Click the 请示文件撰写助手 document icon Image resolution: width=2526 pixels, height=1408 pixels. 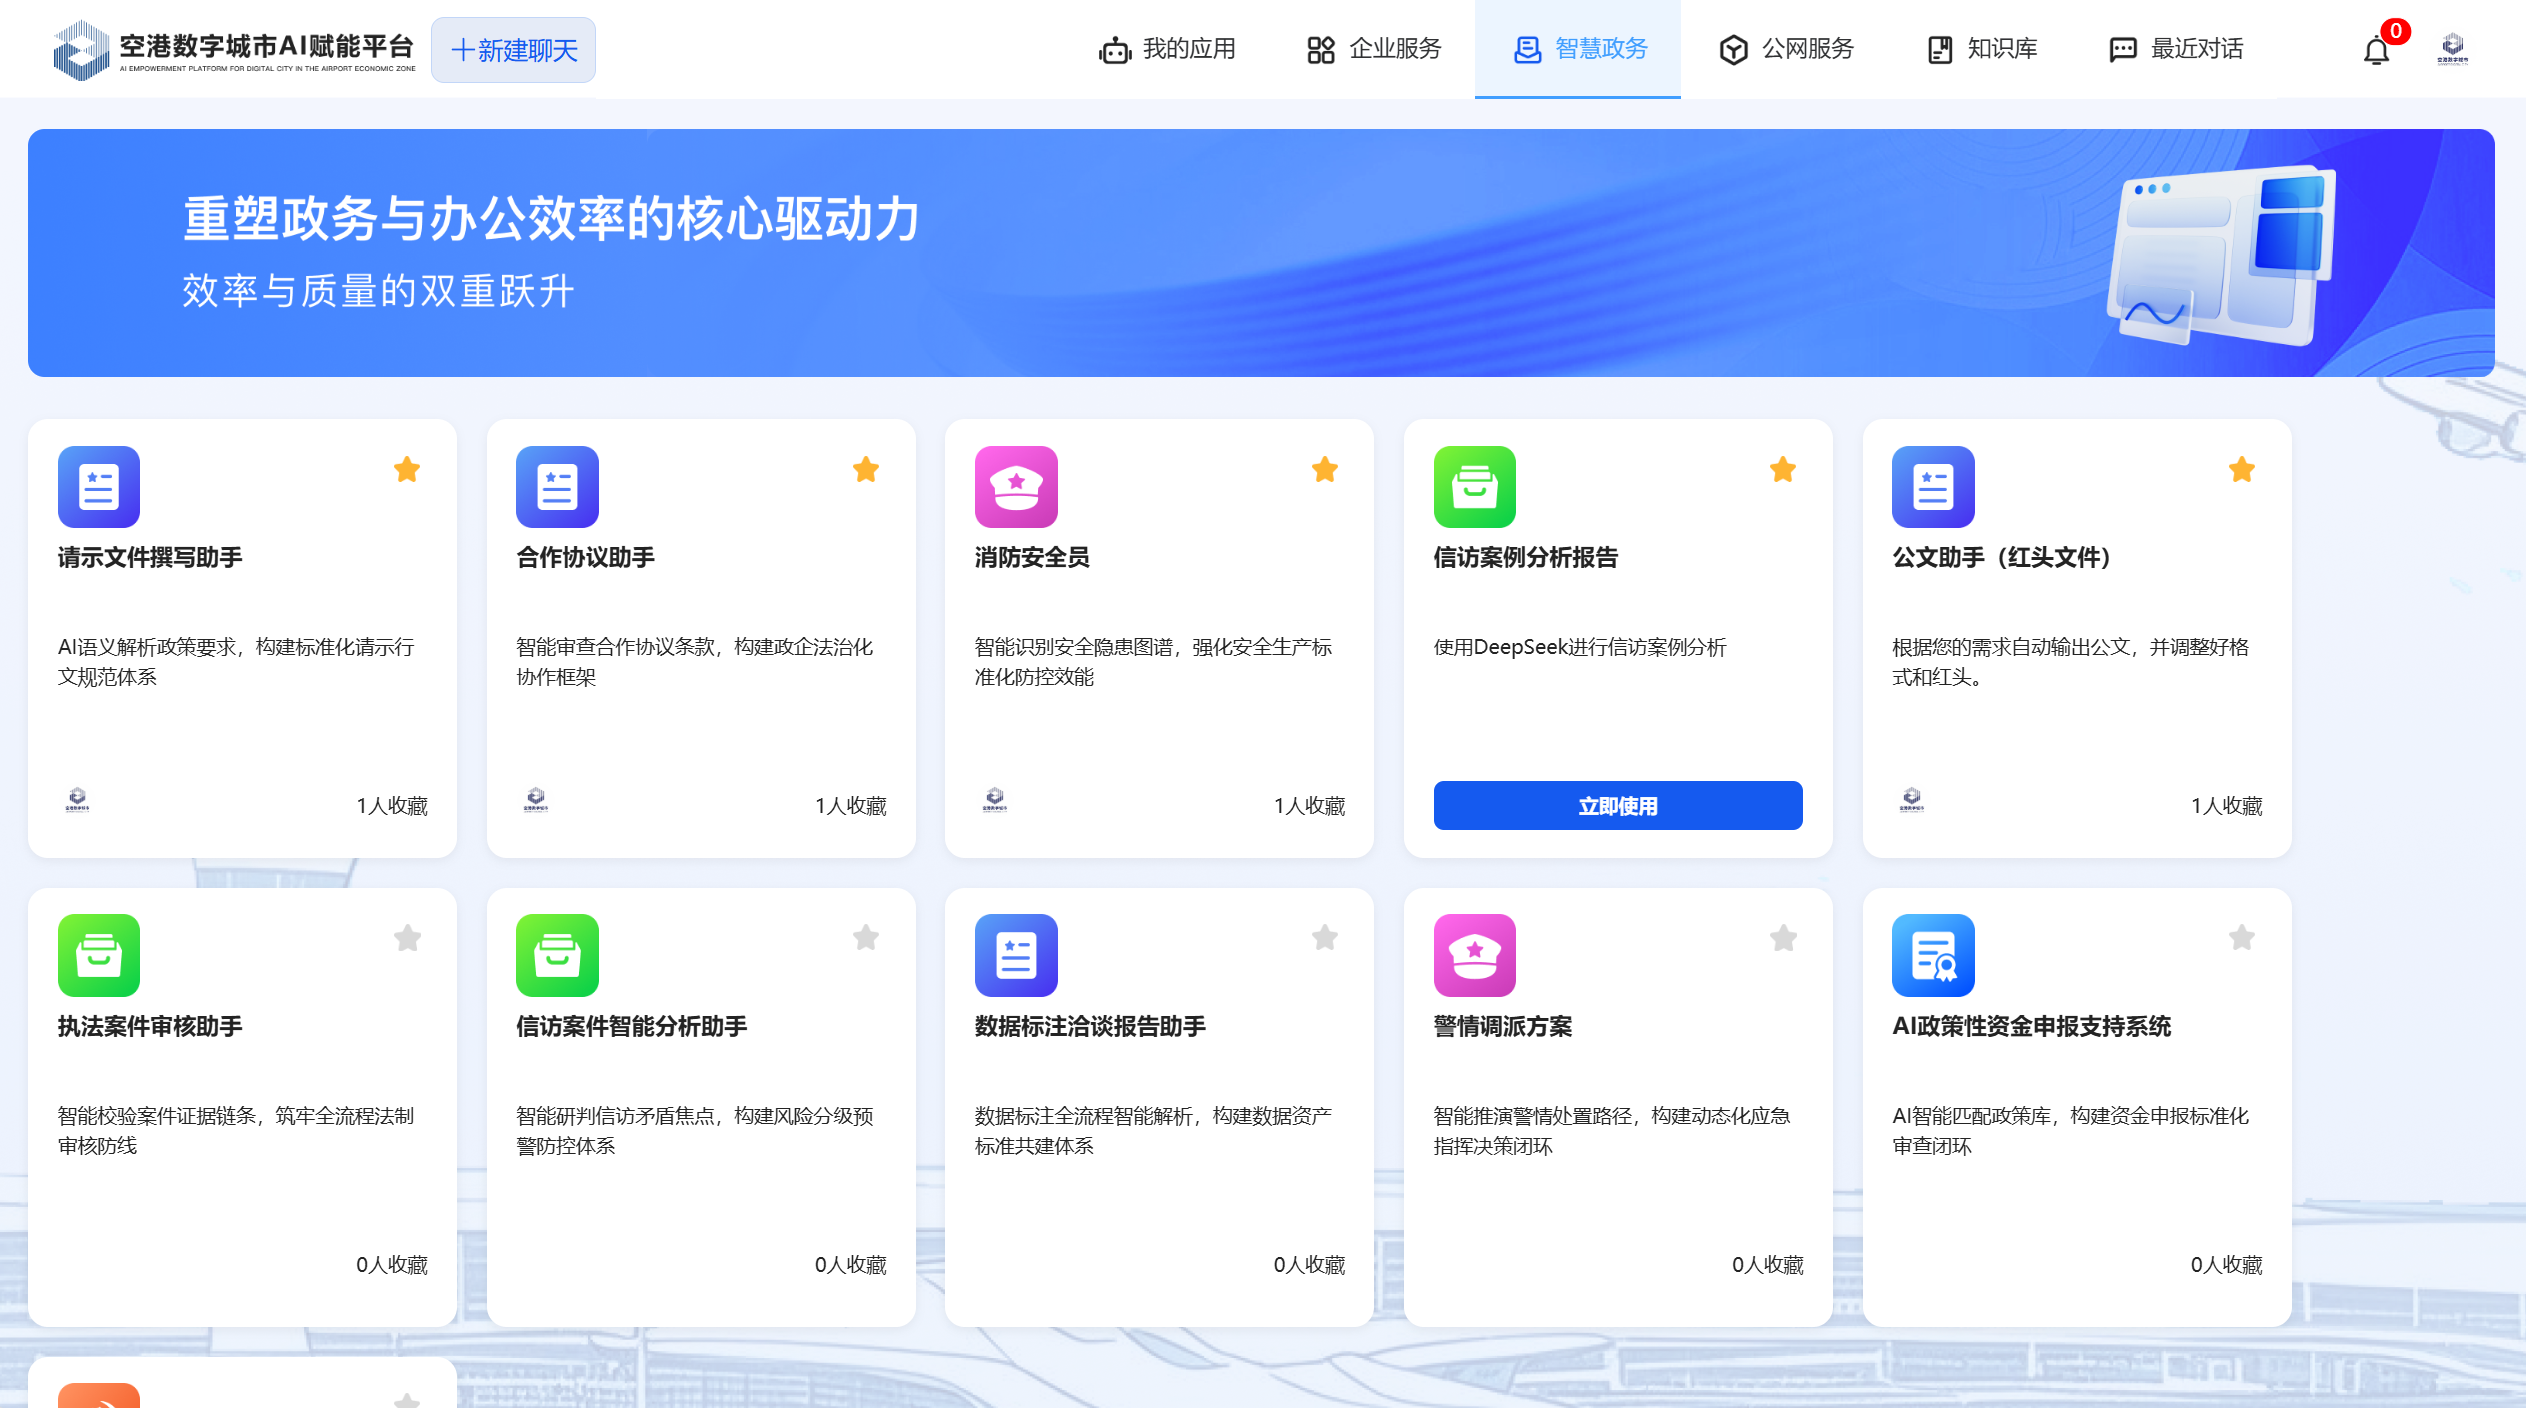point(98,487)
